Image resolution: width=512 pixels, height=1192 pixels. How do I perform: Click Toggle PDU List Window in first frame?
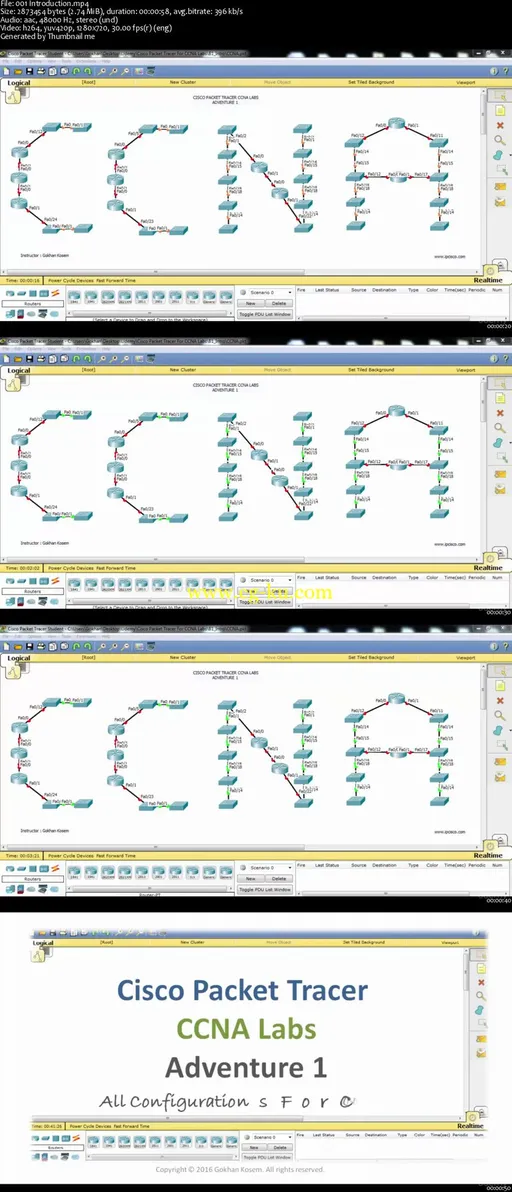tap(265, 313)
